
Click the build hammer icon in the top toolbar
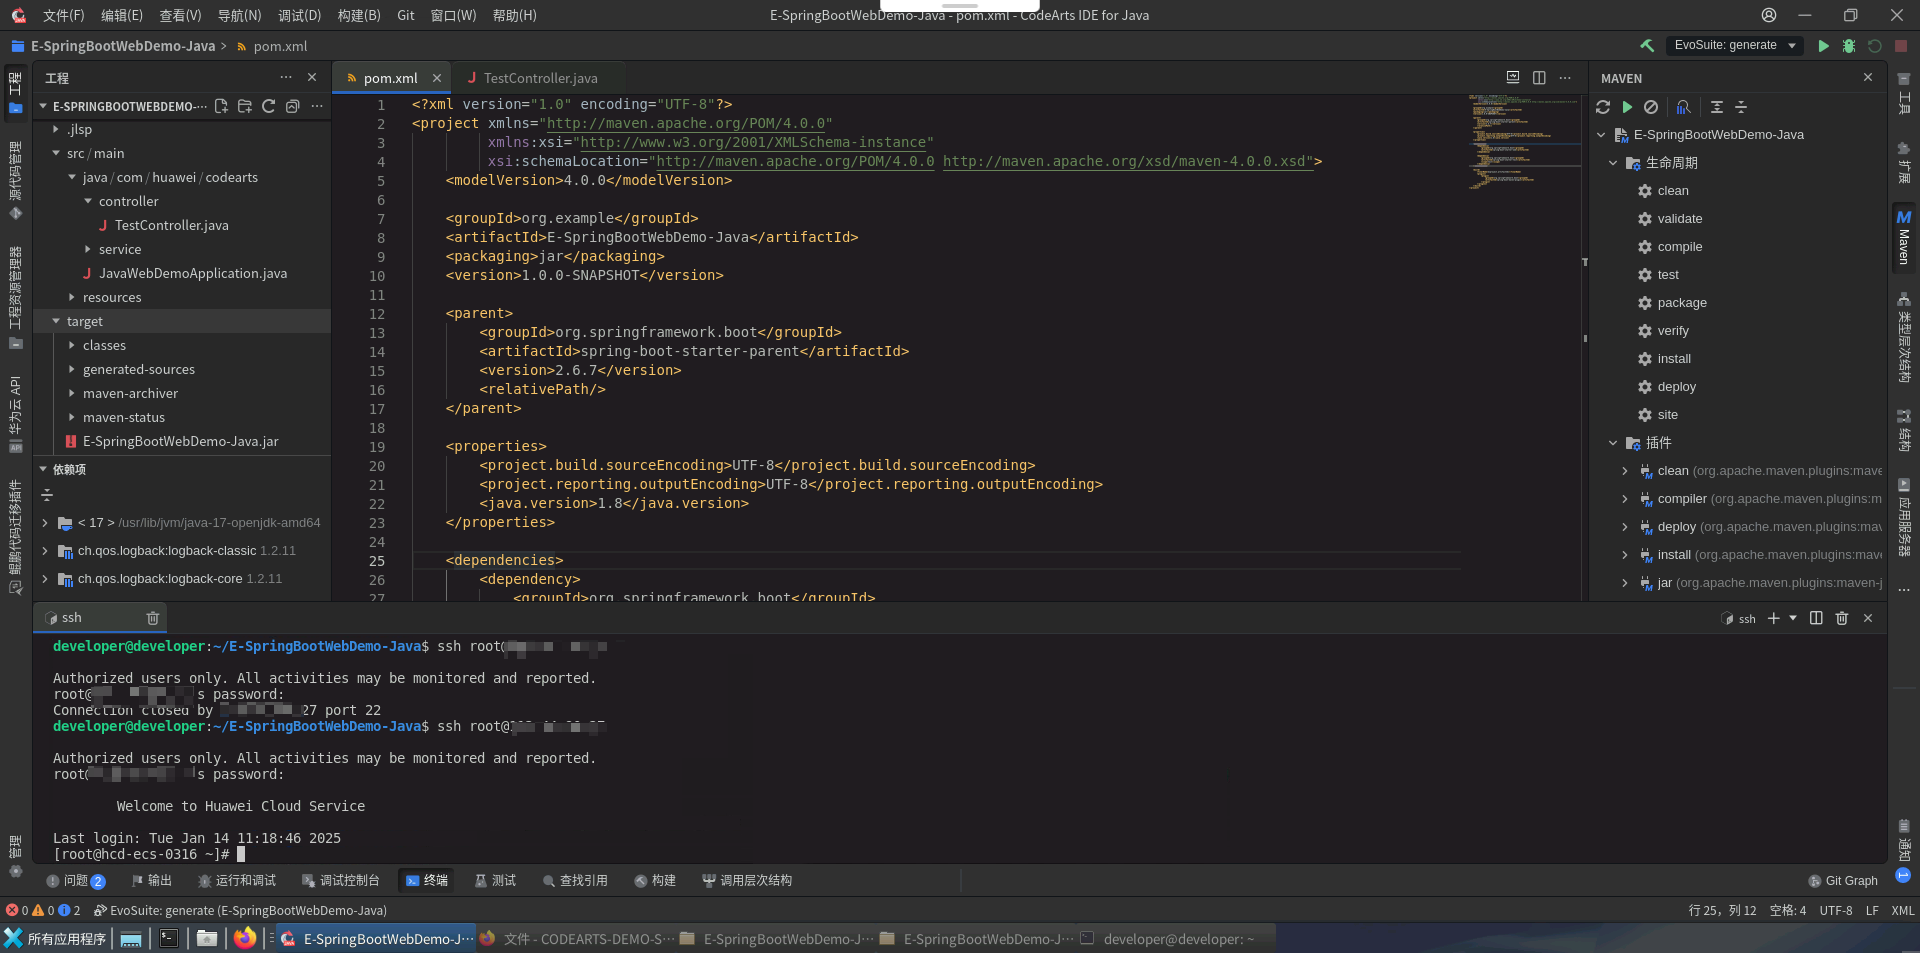pos(1647,45)
